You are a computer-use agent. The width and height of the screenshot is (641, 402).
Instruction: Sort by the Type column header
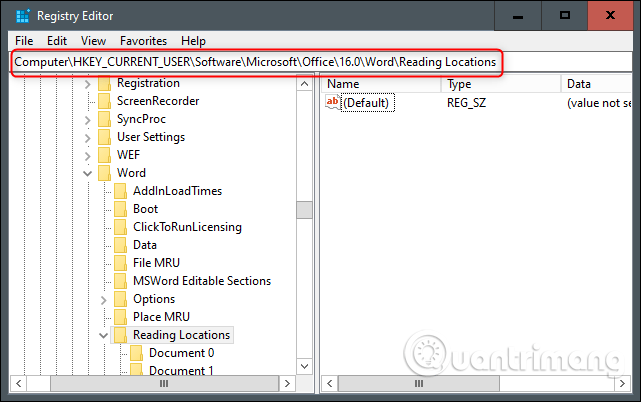pos(501,84)
